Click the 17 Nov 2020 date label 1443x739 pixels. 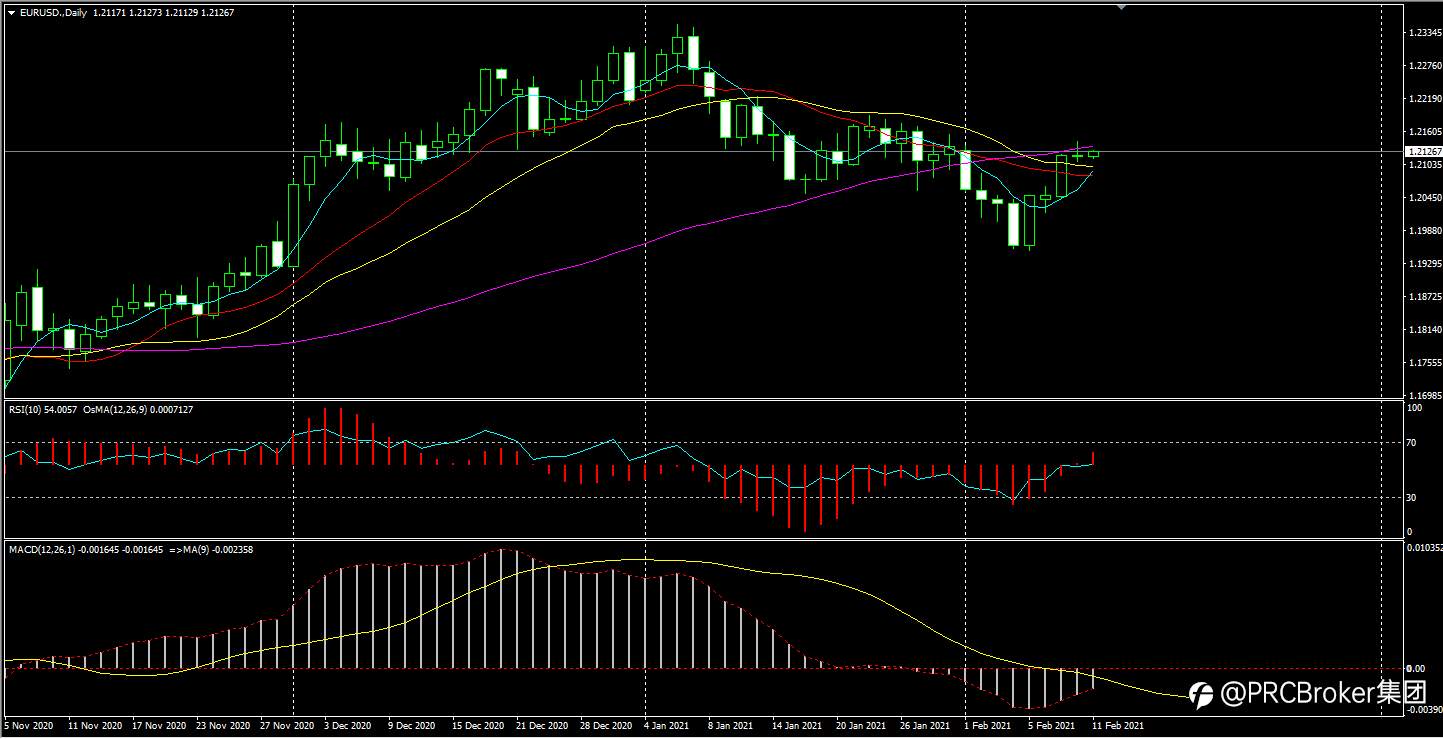pos(159,725)
